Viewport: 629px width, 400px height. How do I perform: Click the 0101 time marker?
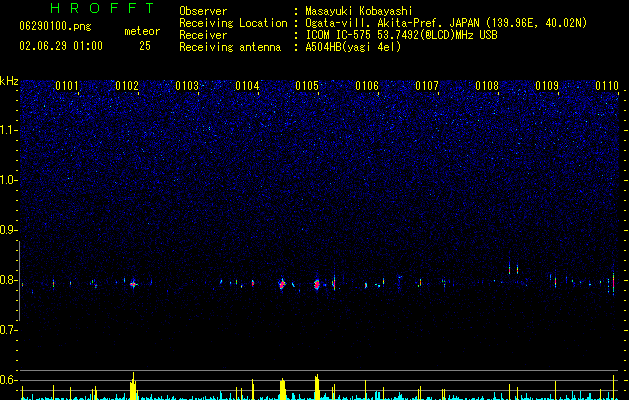pos(67,86)
